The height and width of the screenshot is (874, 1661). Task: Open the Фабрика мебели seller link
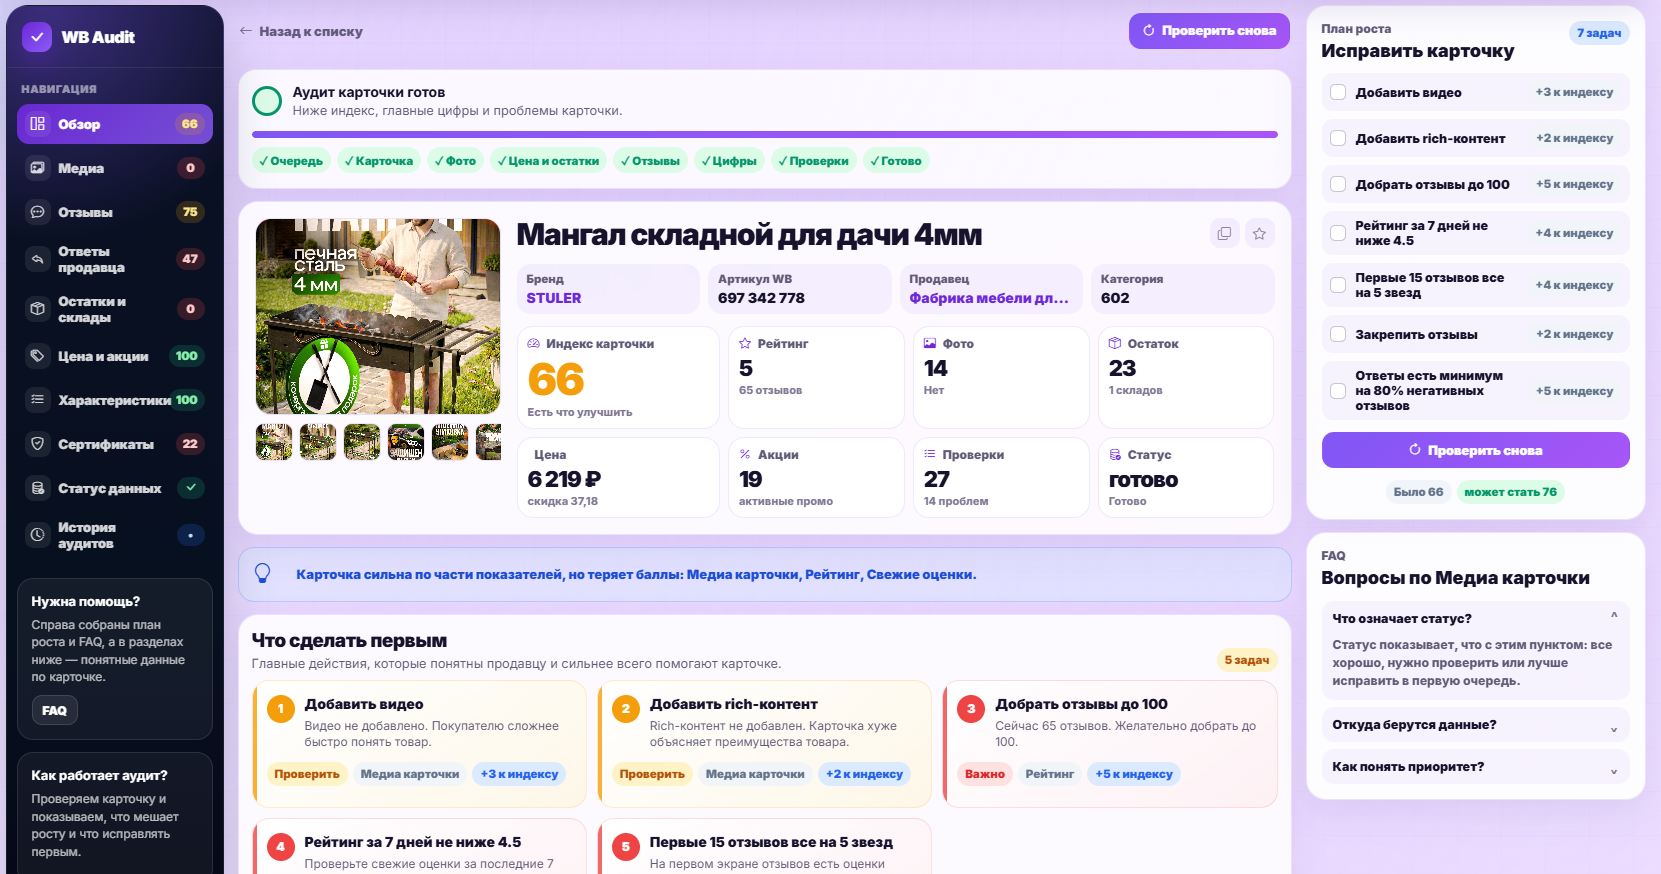coord(989,298)
